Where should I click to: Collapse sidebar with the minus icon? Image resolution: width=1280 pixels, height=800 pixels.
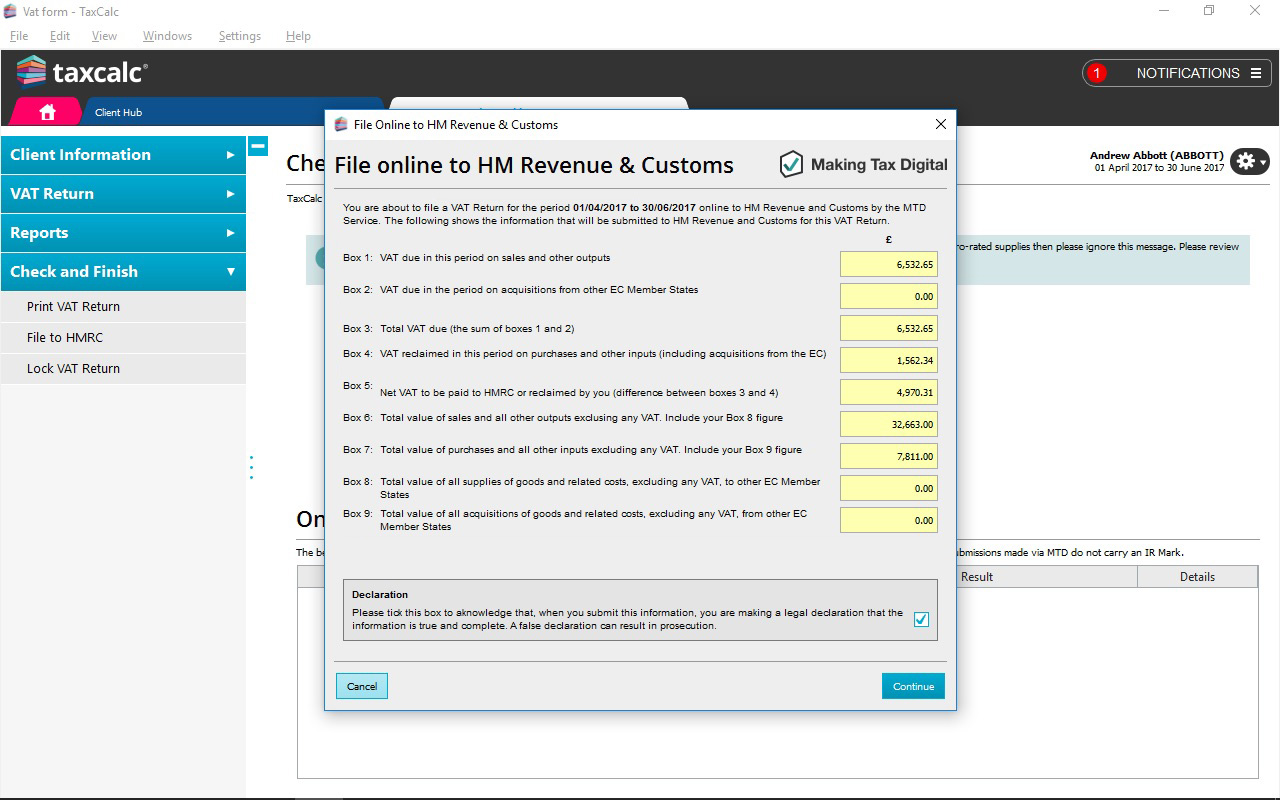257,146
